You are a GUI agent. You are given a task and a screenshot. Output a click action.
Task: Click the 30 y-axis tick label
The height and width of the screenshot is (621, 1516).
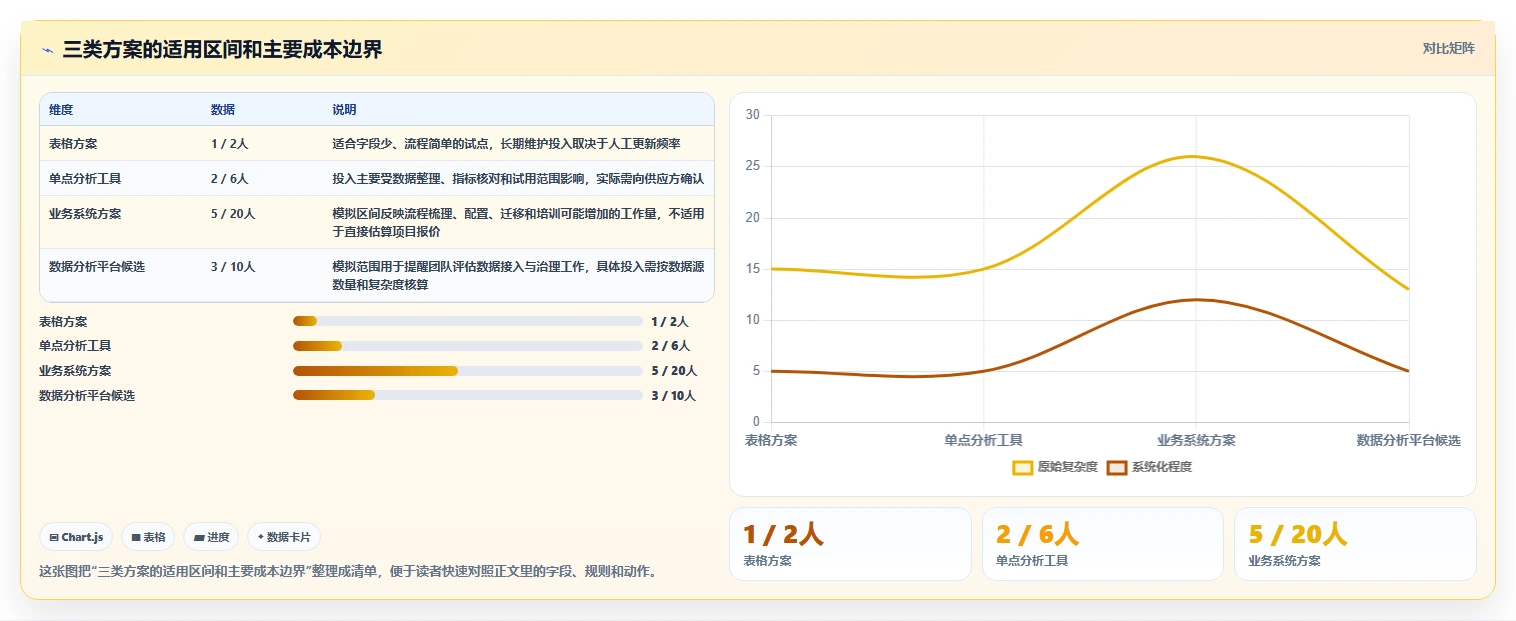(x=753, y=115)
